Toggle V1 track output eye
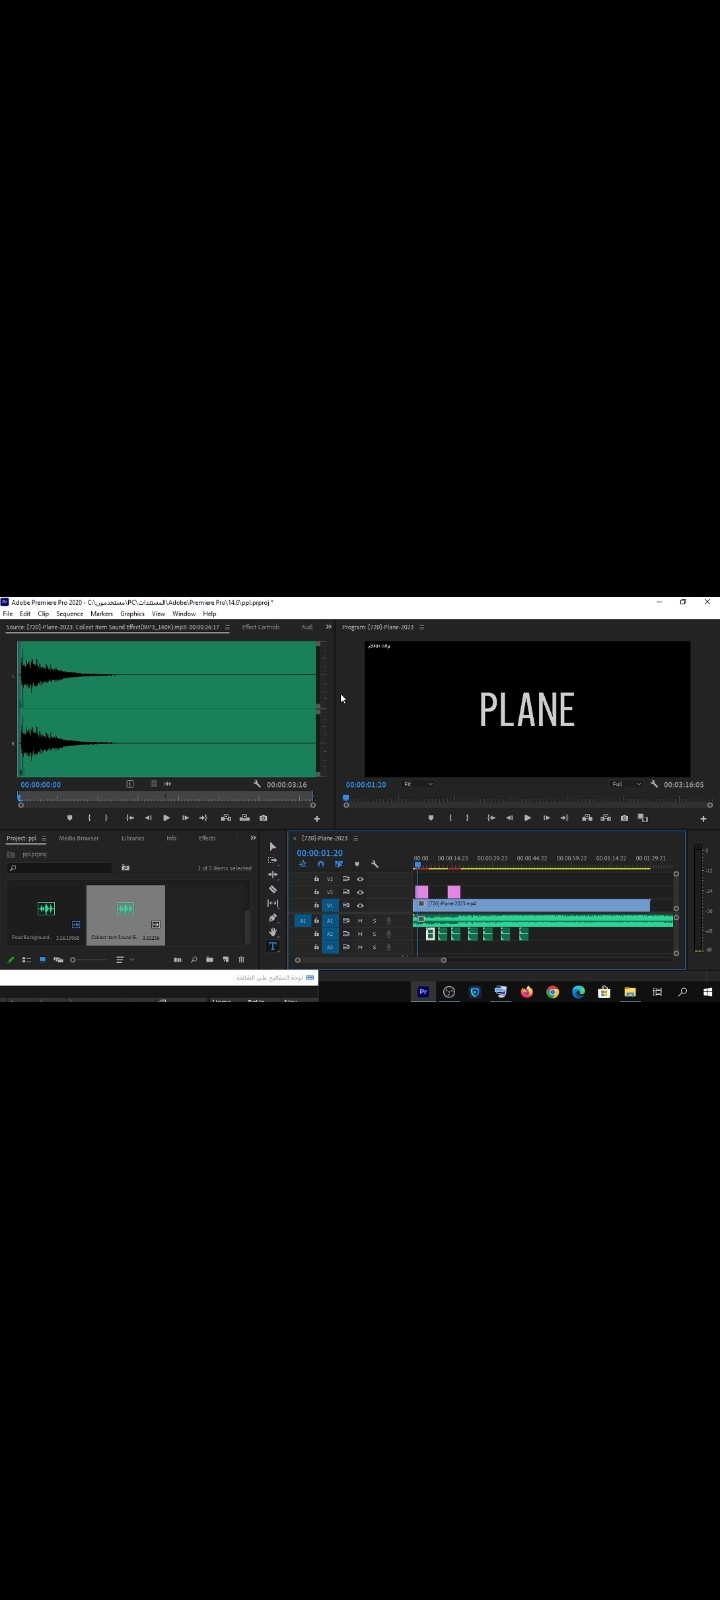 click(360, 905)
